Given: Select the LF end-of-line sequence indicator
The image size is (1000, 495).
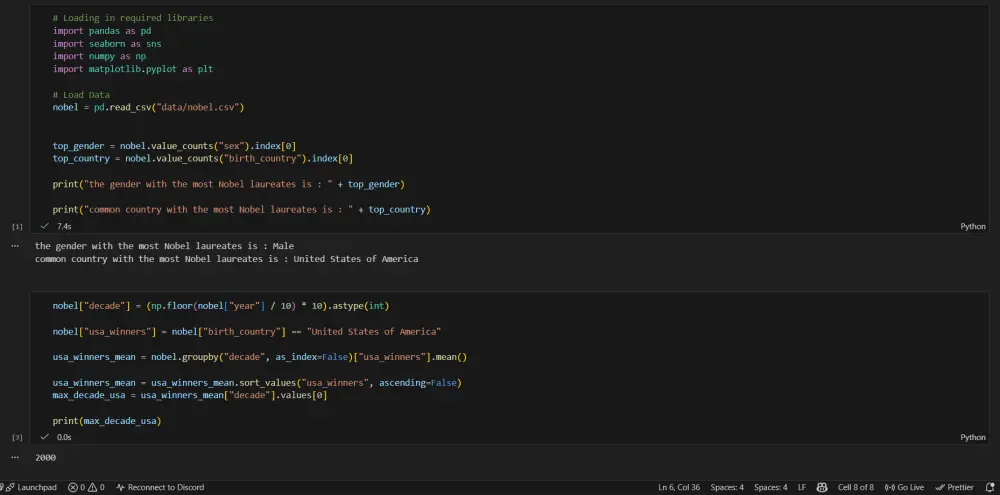Looking at the screenshot, I should coord(802,487).
